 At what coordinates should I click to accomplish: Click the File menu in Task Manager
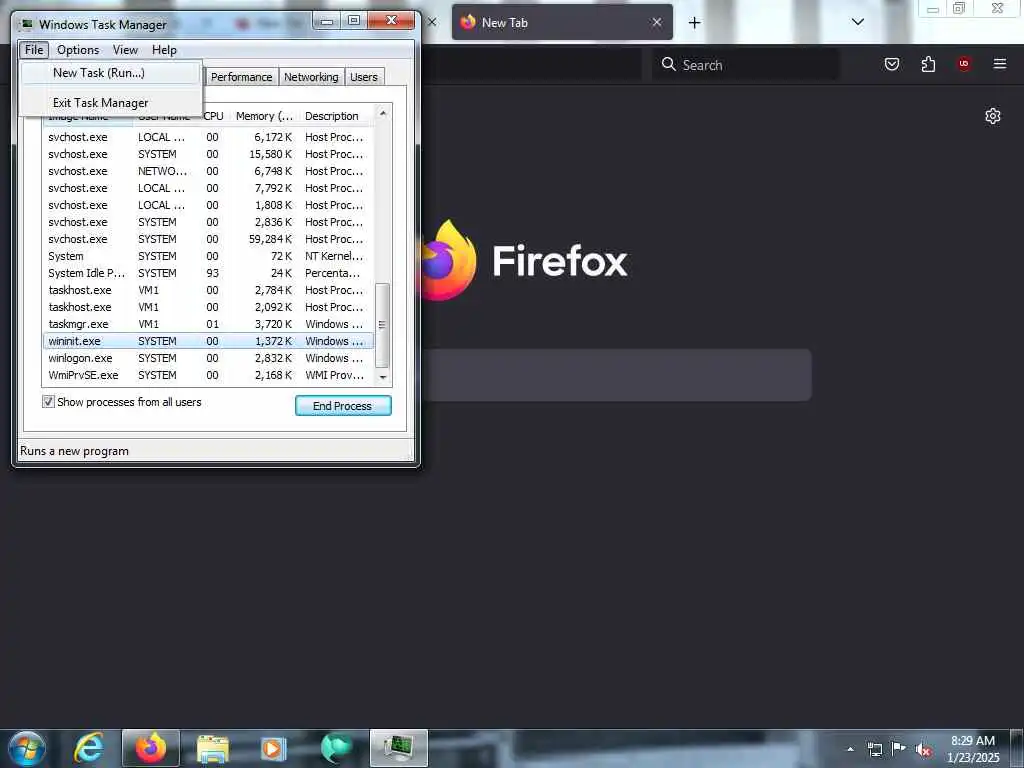pyautogui.click(x=34, y=50)
